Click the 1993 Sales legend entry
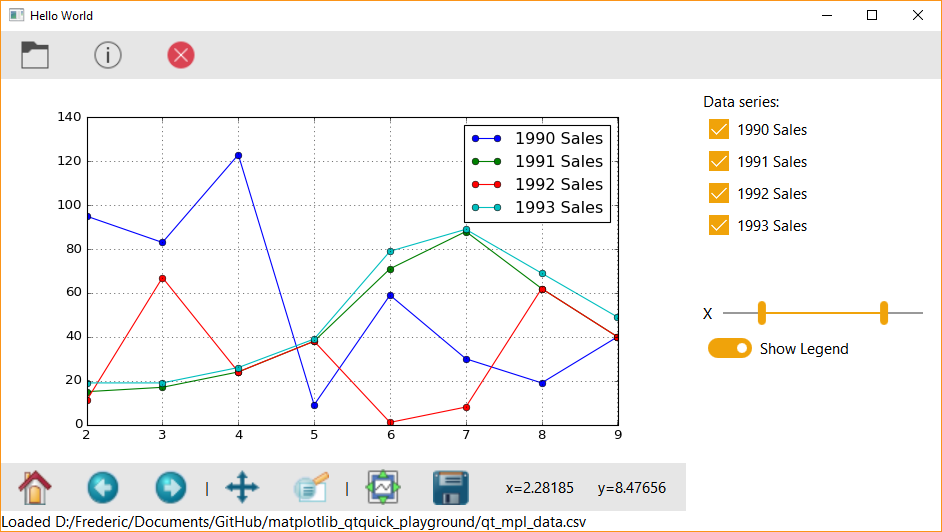 tap(538, 207)
